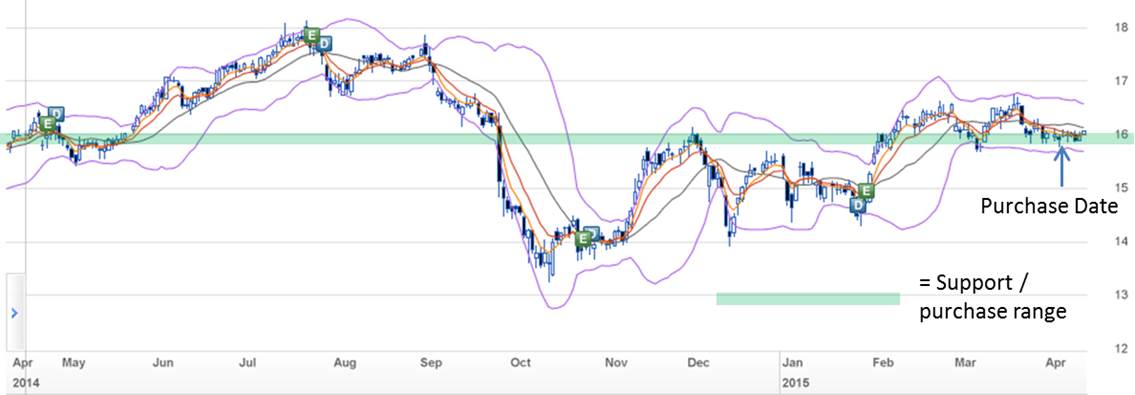
Task: Expand the side panel with the blue chevron
Action: (14, 313)
